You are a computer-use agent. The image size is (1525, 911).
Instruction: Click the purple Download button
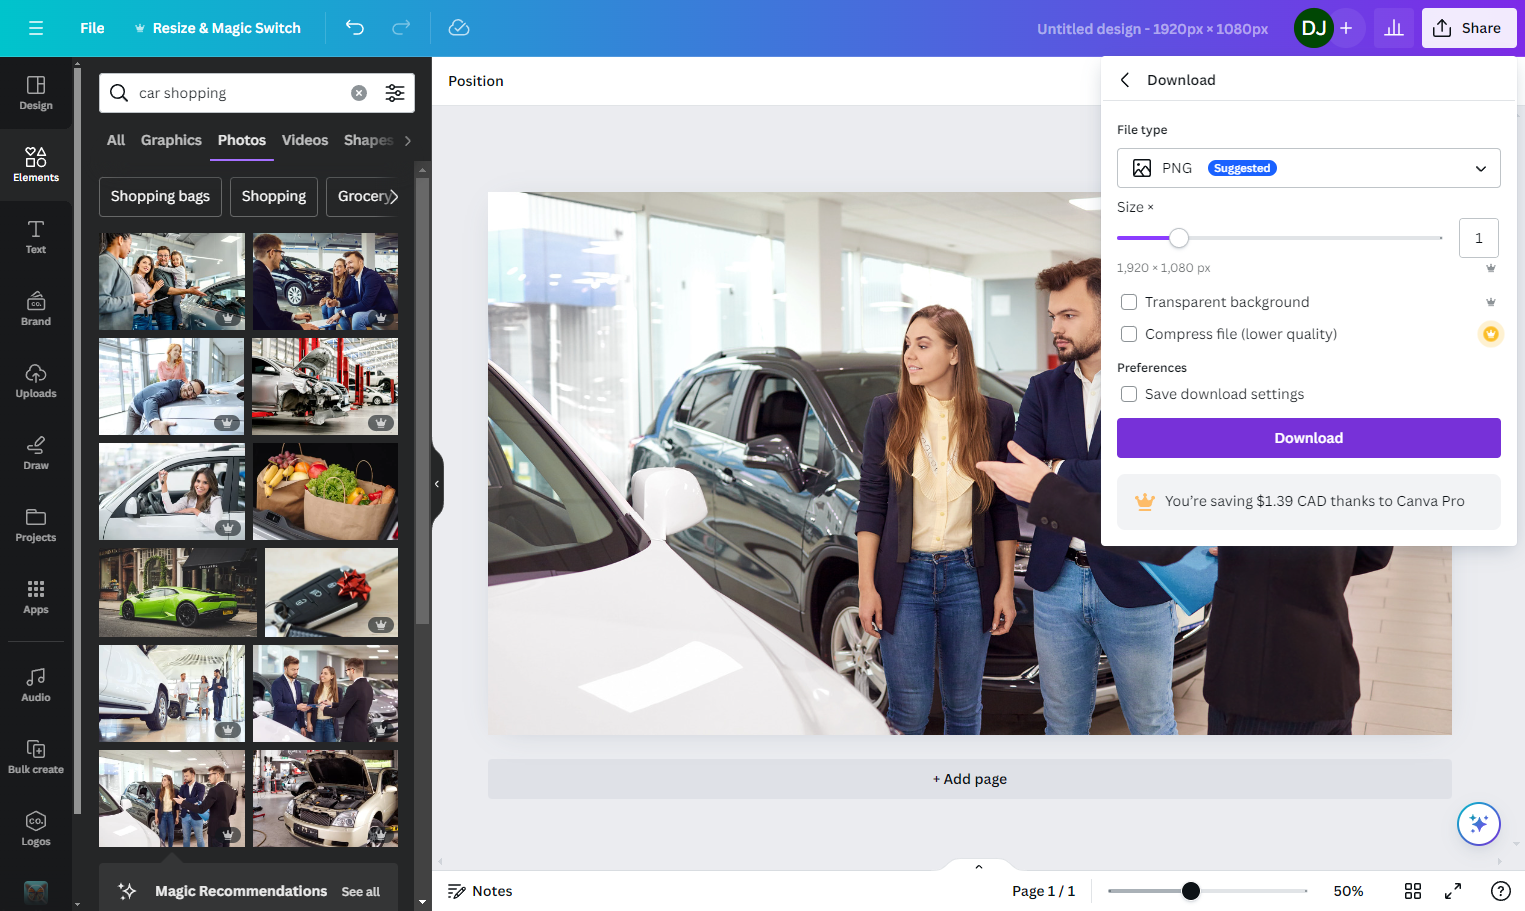click(1309, 438)
